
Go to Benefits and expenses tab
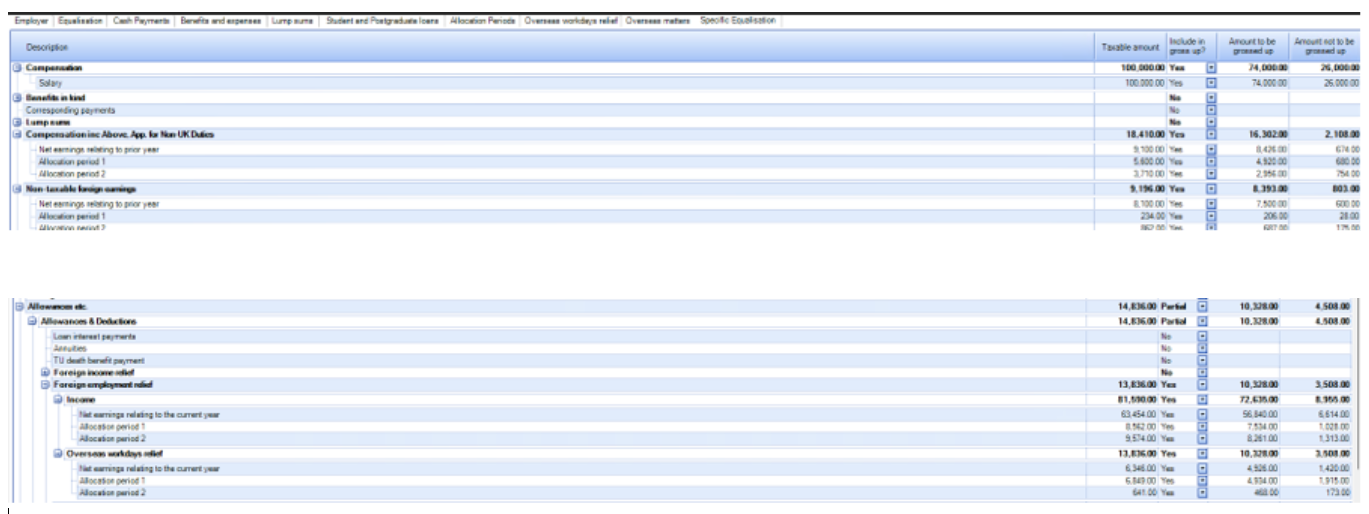click(x=220, y=20)
